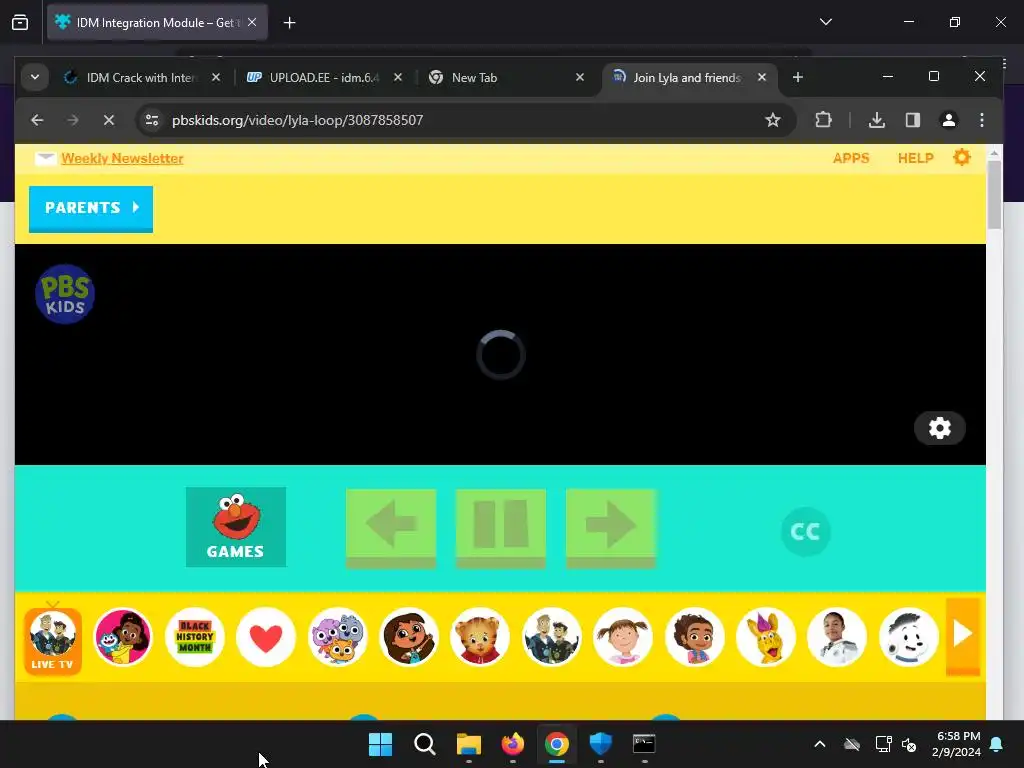
Task: View site information icon in address bar
Action: click(152, 120)
